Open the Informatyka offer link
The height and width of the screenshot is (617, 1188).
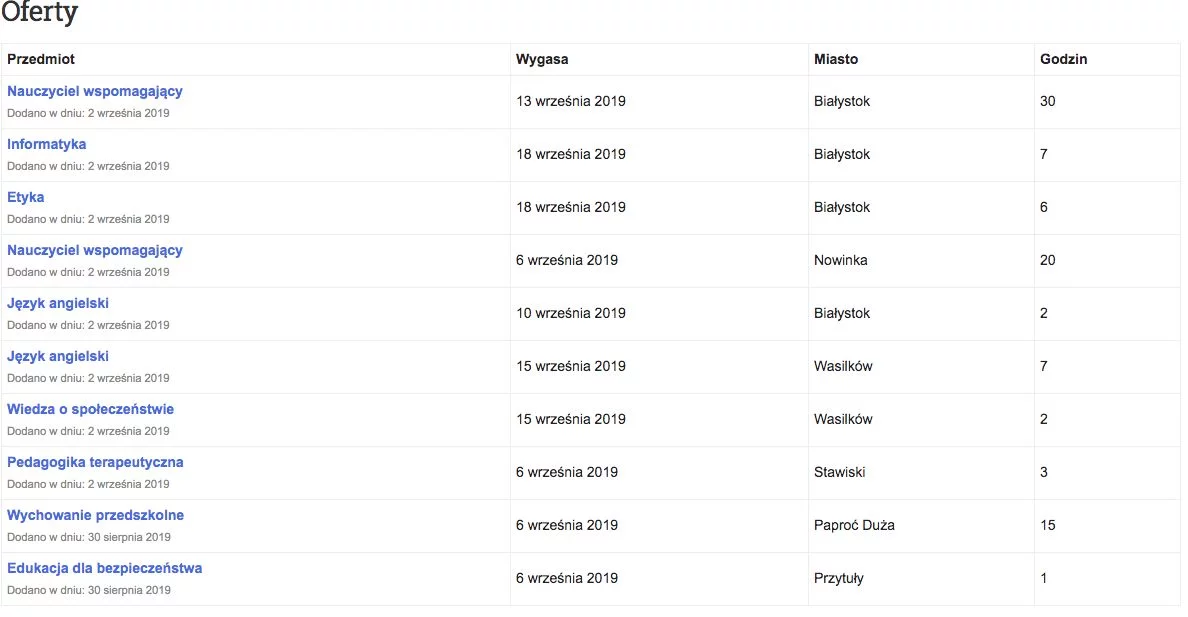(x=46, y=144)
